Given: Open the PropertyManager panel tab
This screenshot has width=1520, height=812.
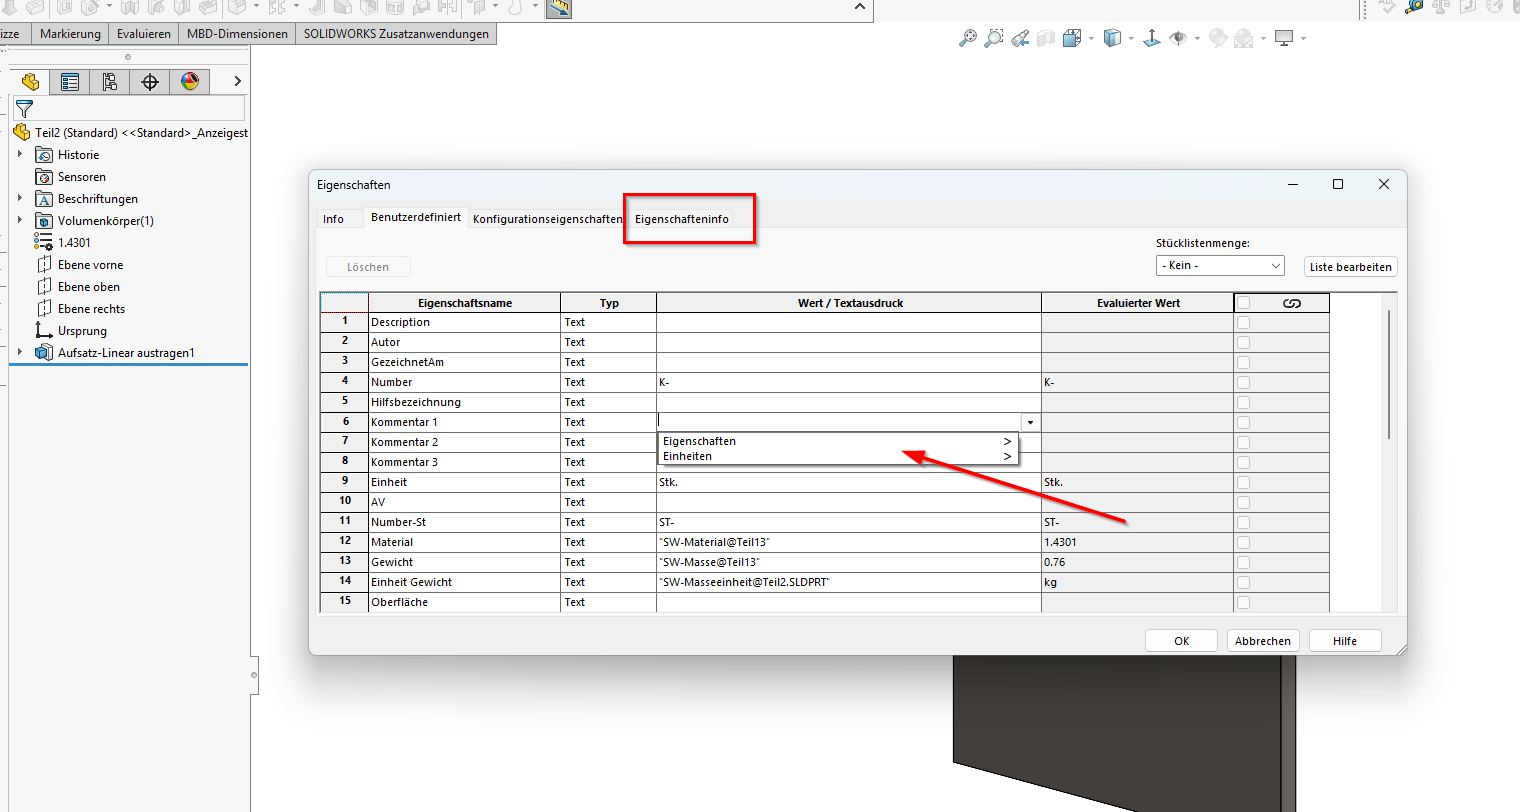Looking at the screenshot, I should 70,82.
